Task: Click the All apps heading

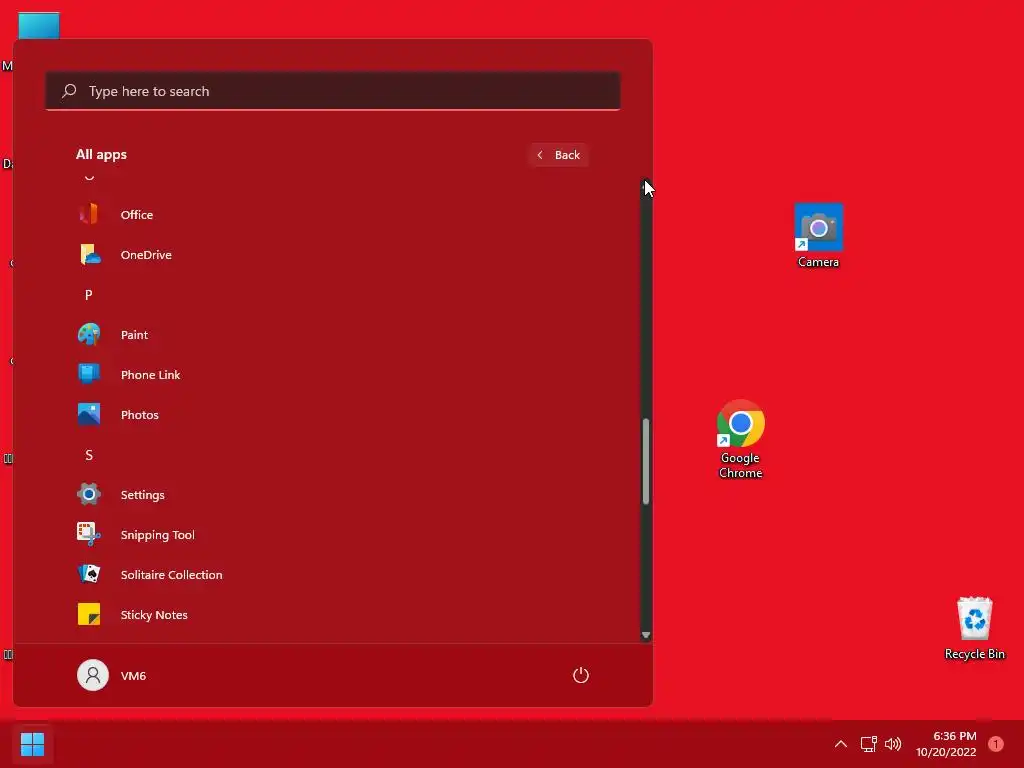Action: [101, 155]
